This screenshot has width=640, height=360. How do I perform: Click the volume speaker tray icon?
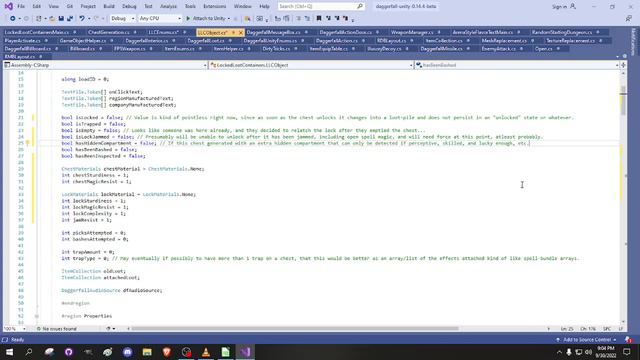[588, 352]
